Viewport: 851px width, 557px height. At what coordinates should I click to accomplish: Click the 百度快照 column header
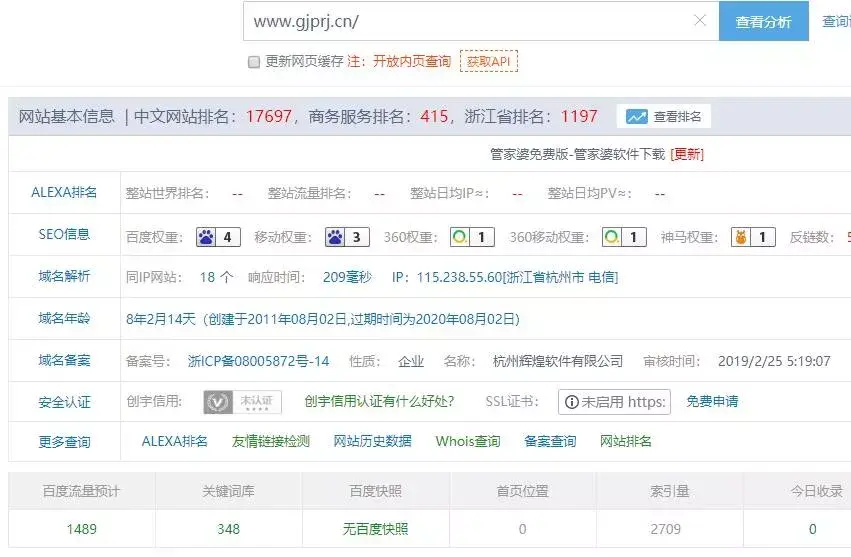pos(376,491)
